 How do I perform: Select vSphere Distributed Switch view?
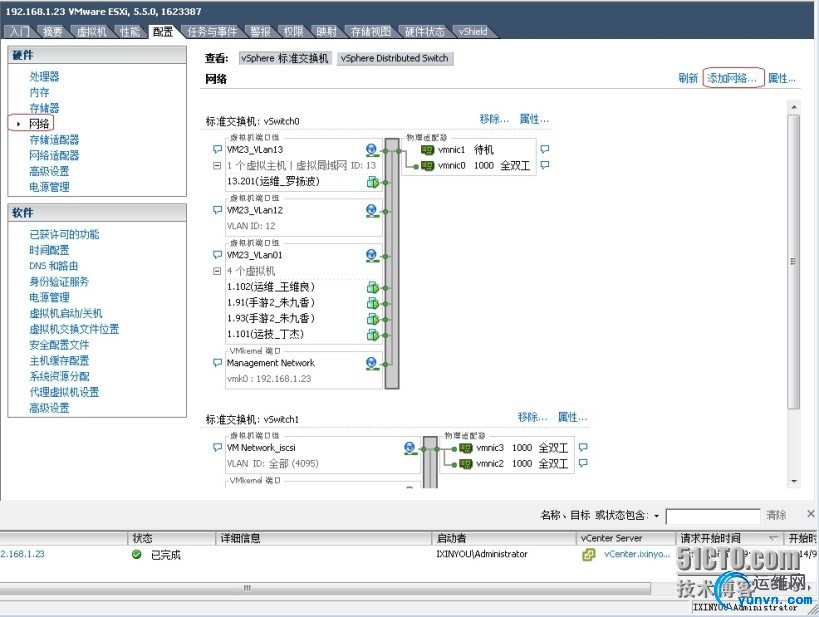tap(395, 59)
